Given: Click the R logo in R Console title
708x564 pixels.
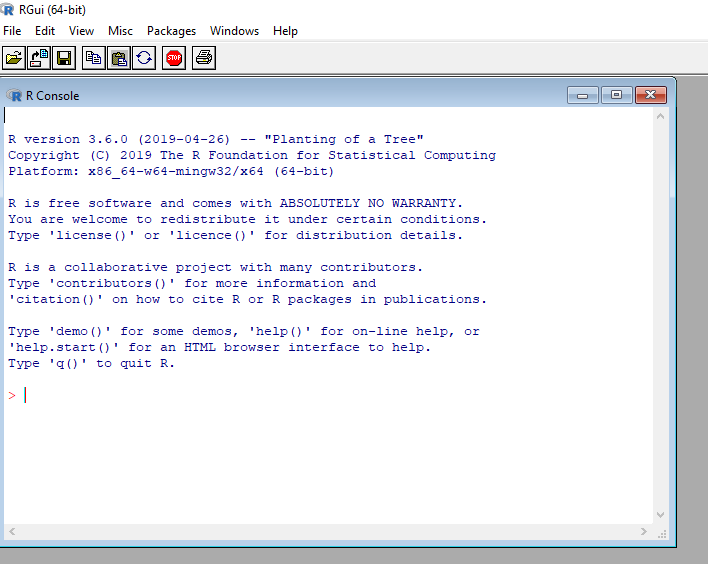Looking at the screenshot, I should (x=14, y=95).
